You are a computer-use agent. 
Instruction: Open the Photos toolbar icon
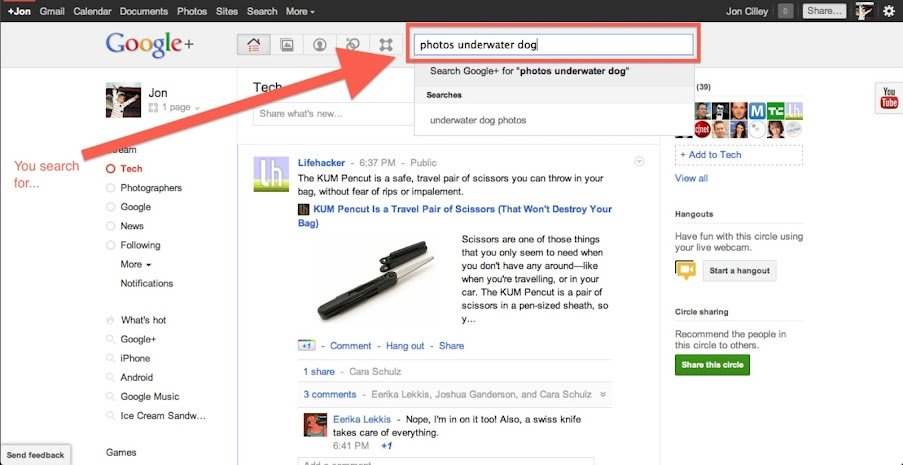coord(286,45)
